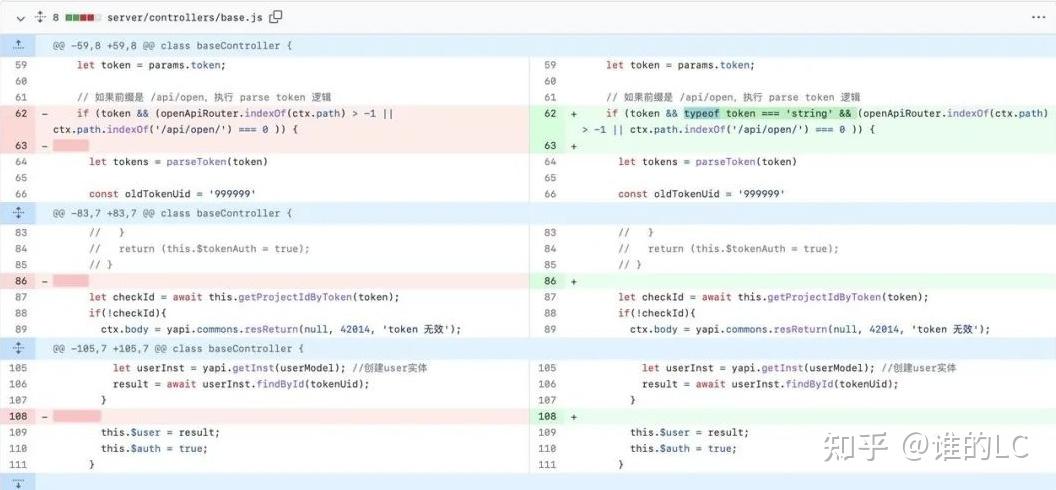Image resolution: width=1056 pixels, height=490 pixels.
Task: Click the expand-all-lines icon in the file header
Action: click(x=40, y=17)
